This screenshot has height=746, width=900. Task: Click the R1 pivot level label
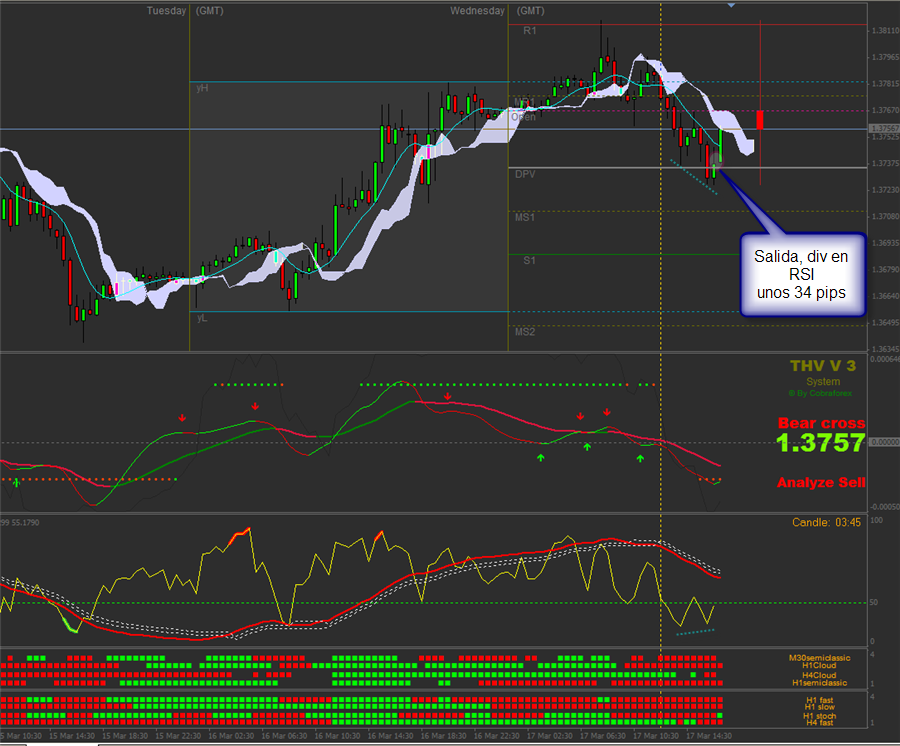pyautogui.click(x=529, y=30)
